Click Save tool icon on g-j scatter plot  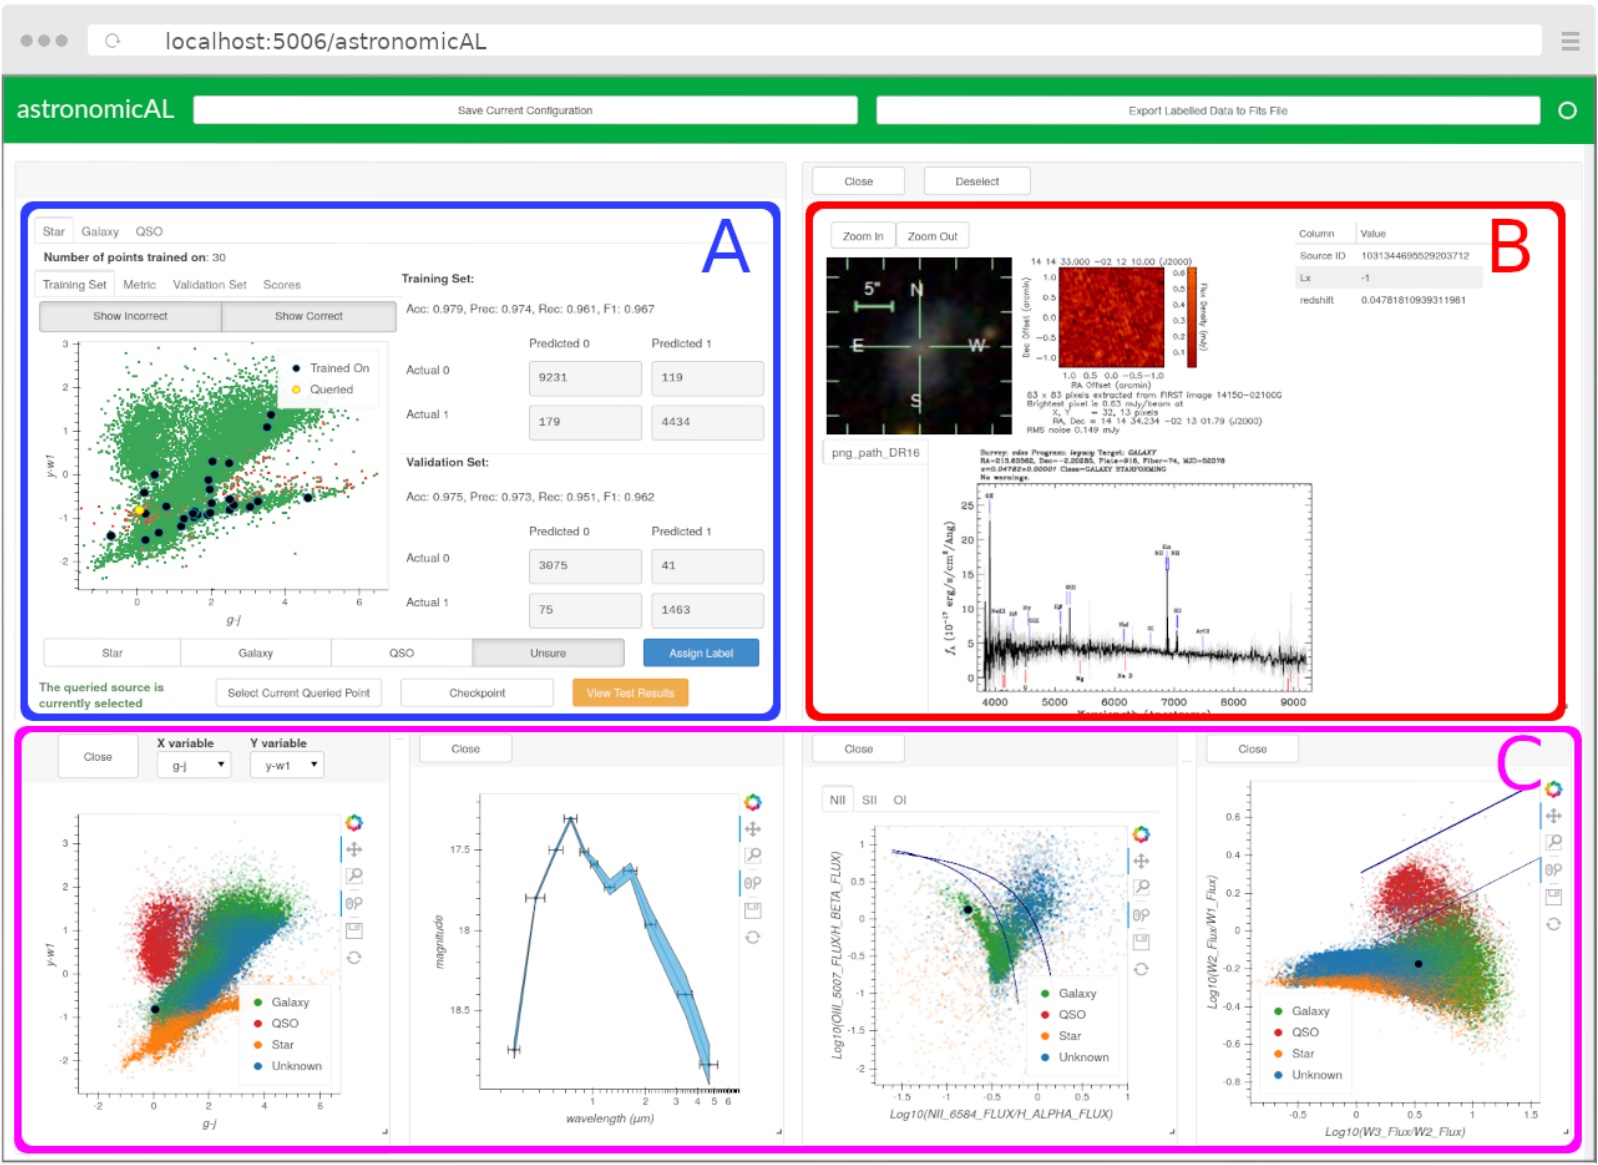(x=353, y=931)
